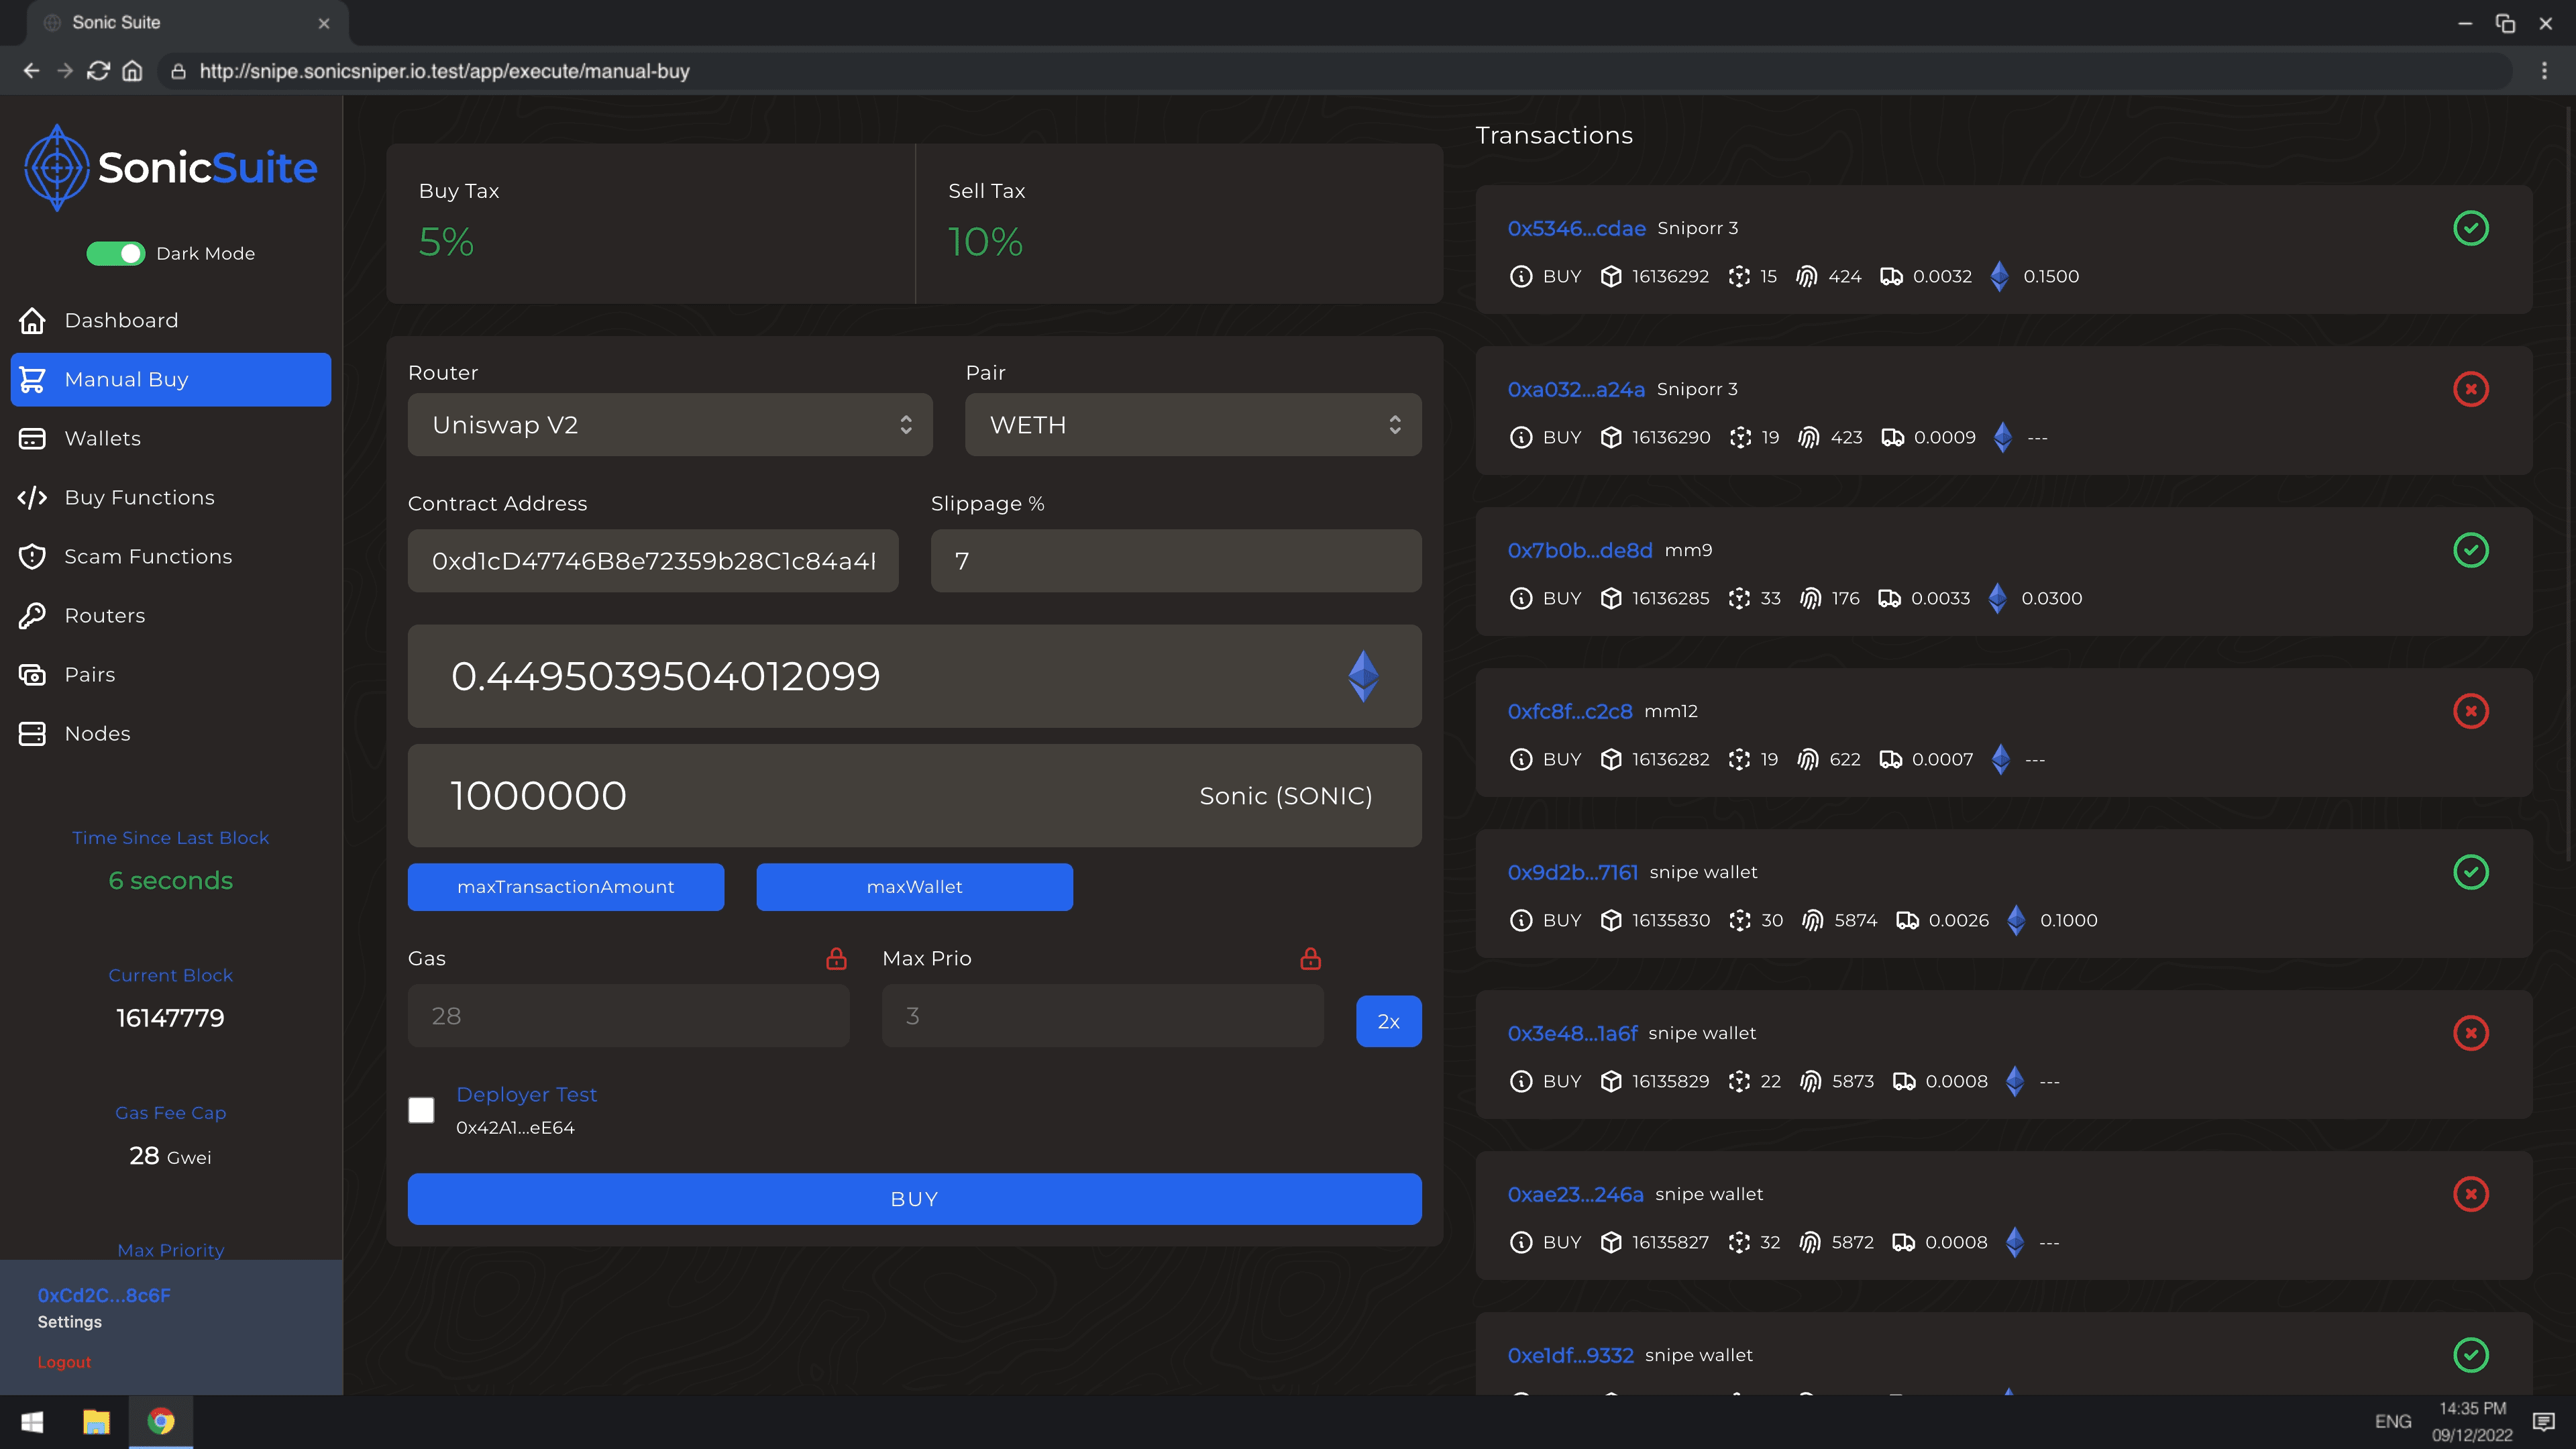The height and width of the screenshot is (1449, 2576).
Task: Click the SONIC token amount 1000000 field
Action: (x=914, y=795)
